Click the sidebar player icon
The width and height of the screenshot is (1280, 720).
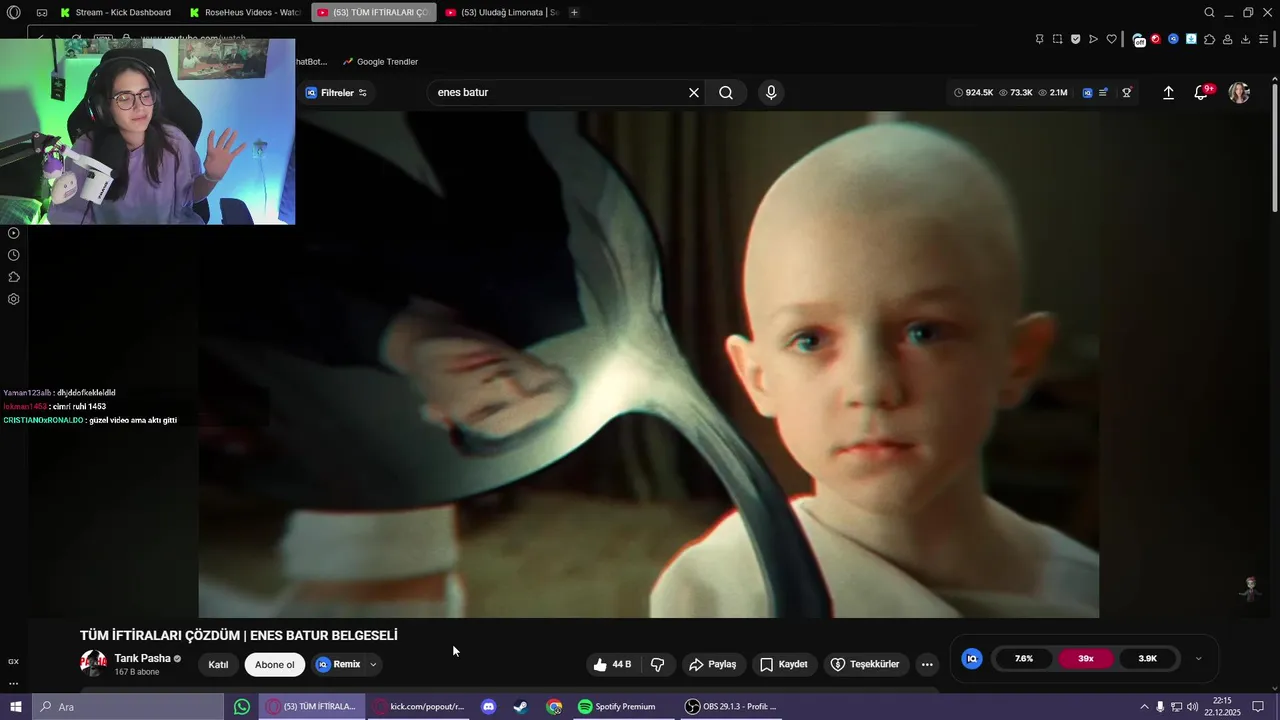pos(13,233)
